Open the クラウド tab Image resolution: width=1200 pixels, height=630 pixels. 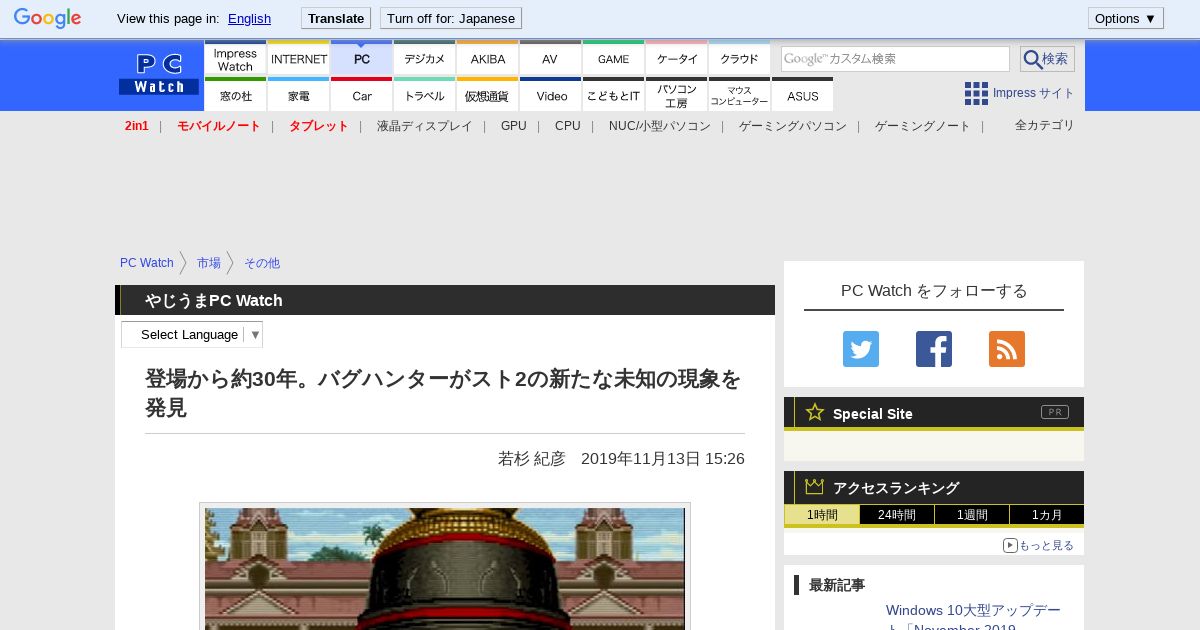740,59
